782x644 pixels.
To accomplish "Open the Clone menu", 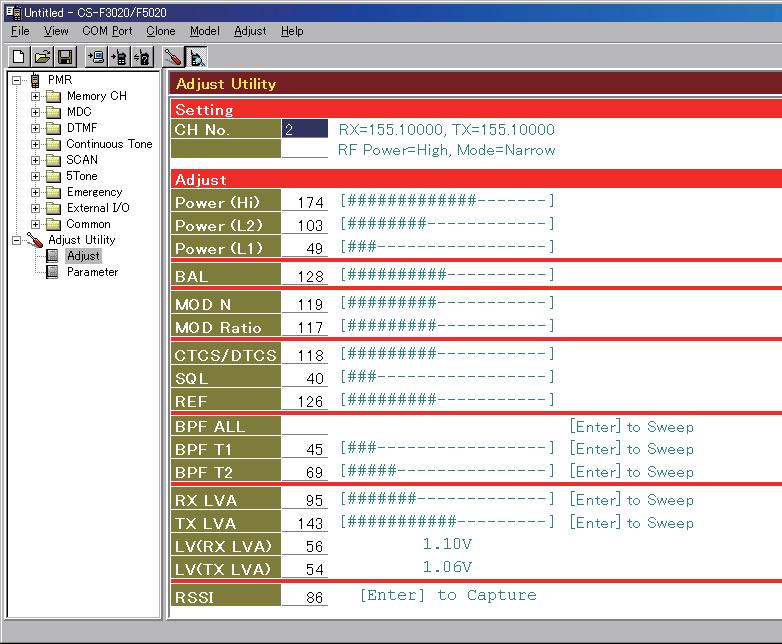I will 161,31.
